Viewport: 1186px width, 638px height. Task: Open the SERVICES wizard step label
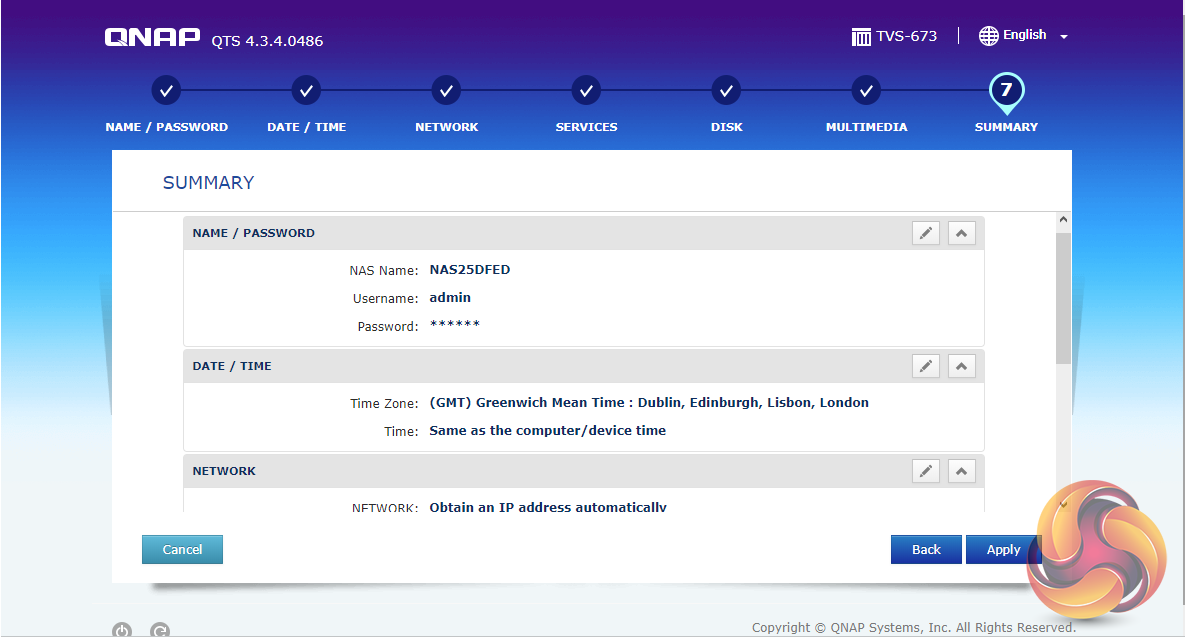click(586, 127)
